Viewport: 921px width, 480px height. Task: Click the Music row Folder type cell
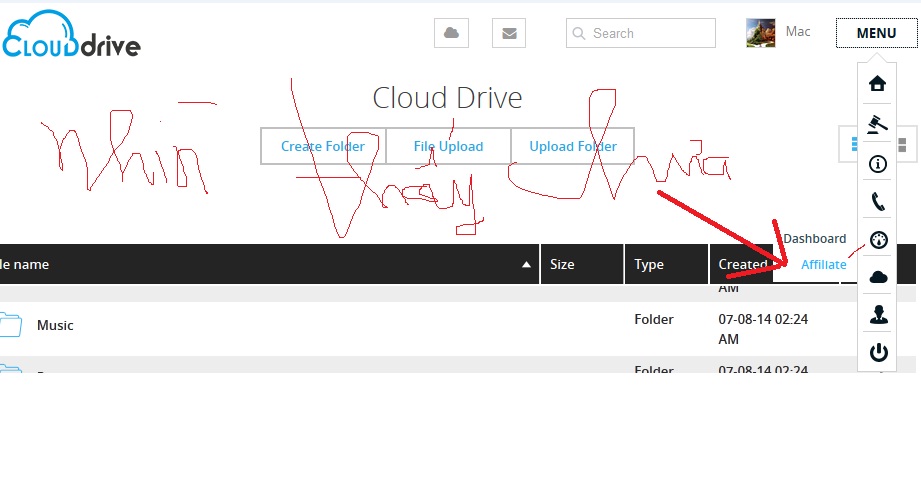(654, 319)
